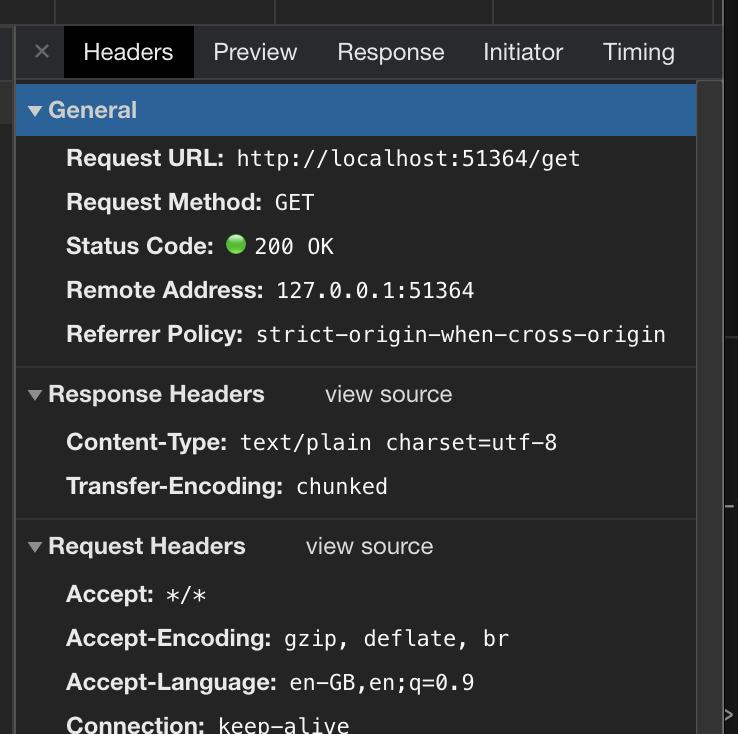Click the green status code indicator
Screen dimensions: 738x734
coord(236,244)
